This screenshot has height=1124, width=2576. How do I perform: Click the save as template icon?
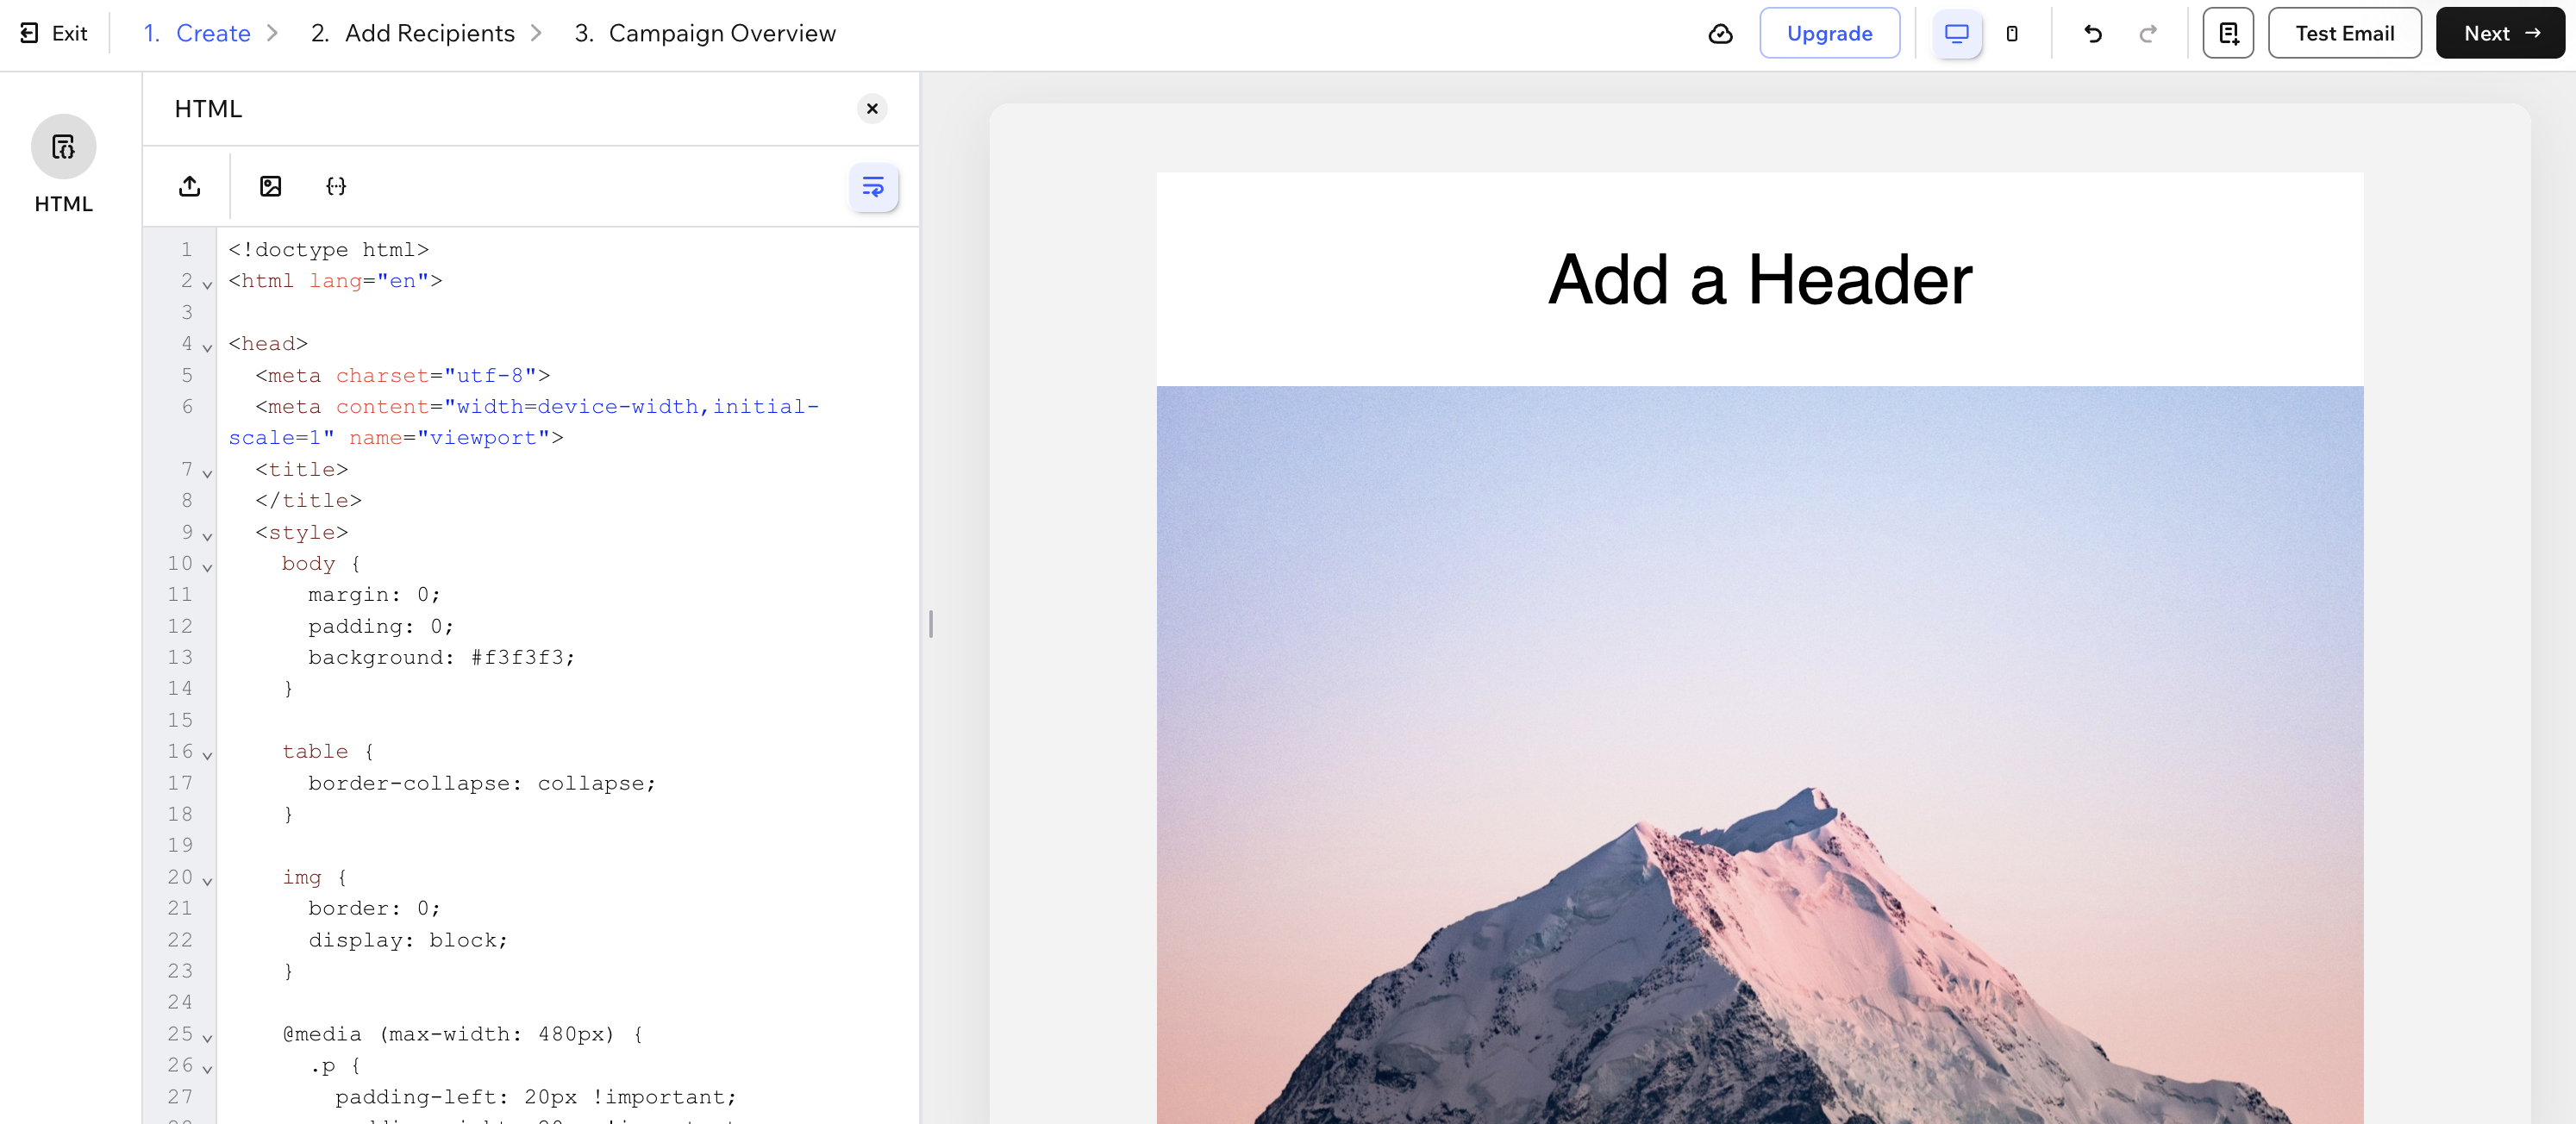click(x=2228, y=33)
